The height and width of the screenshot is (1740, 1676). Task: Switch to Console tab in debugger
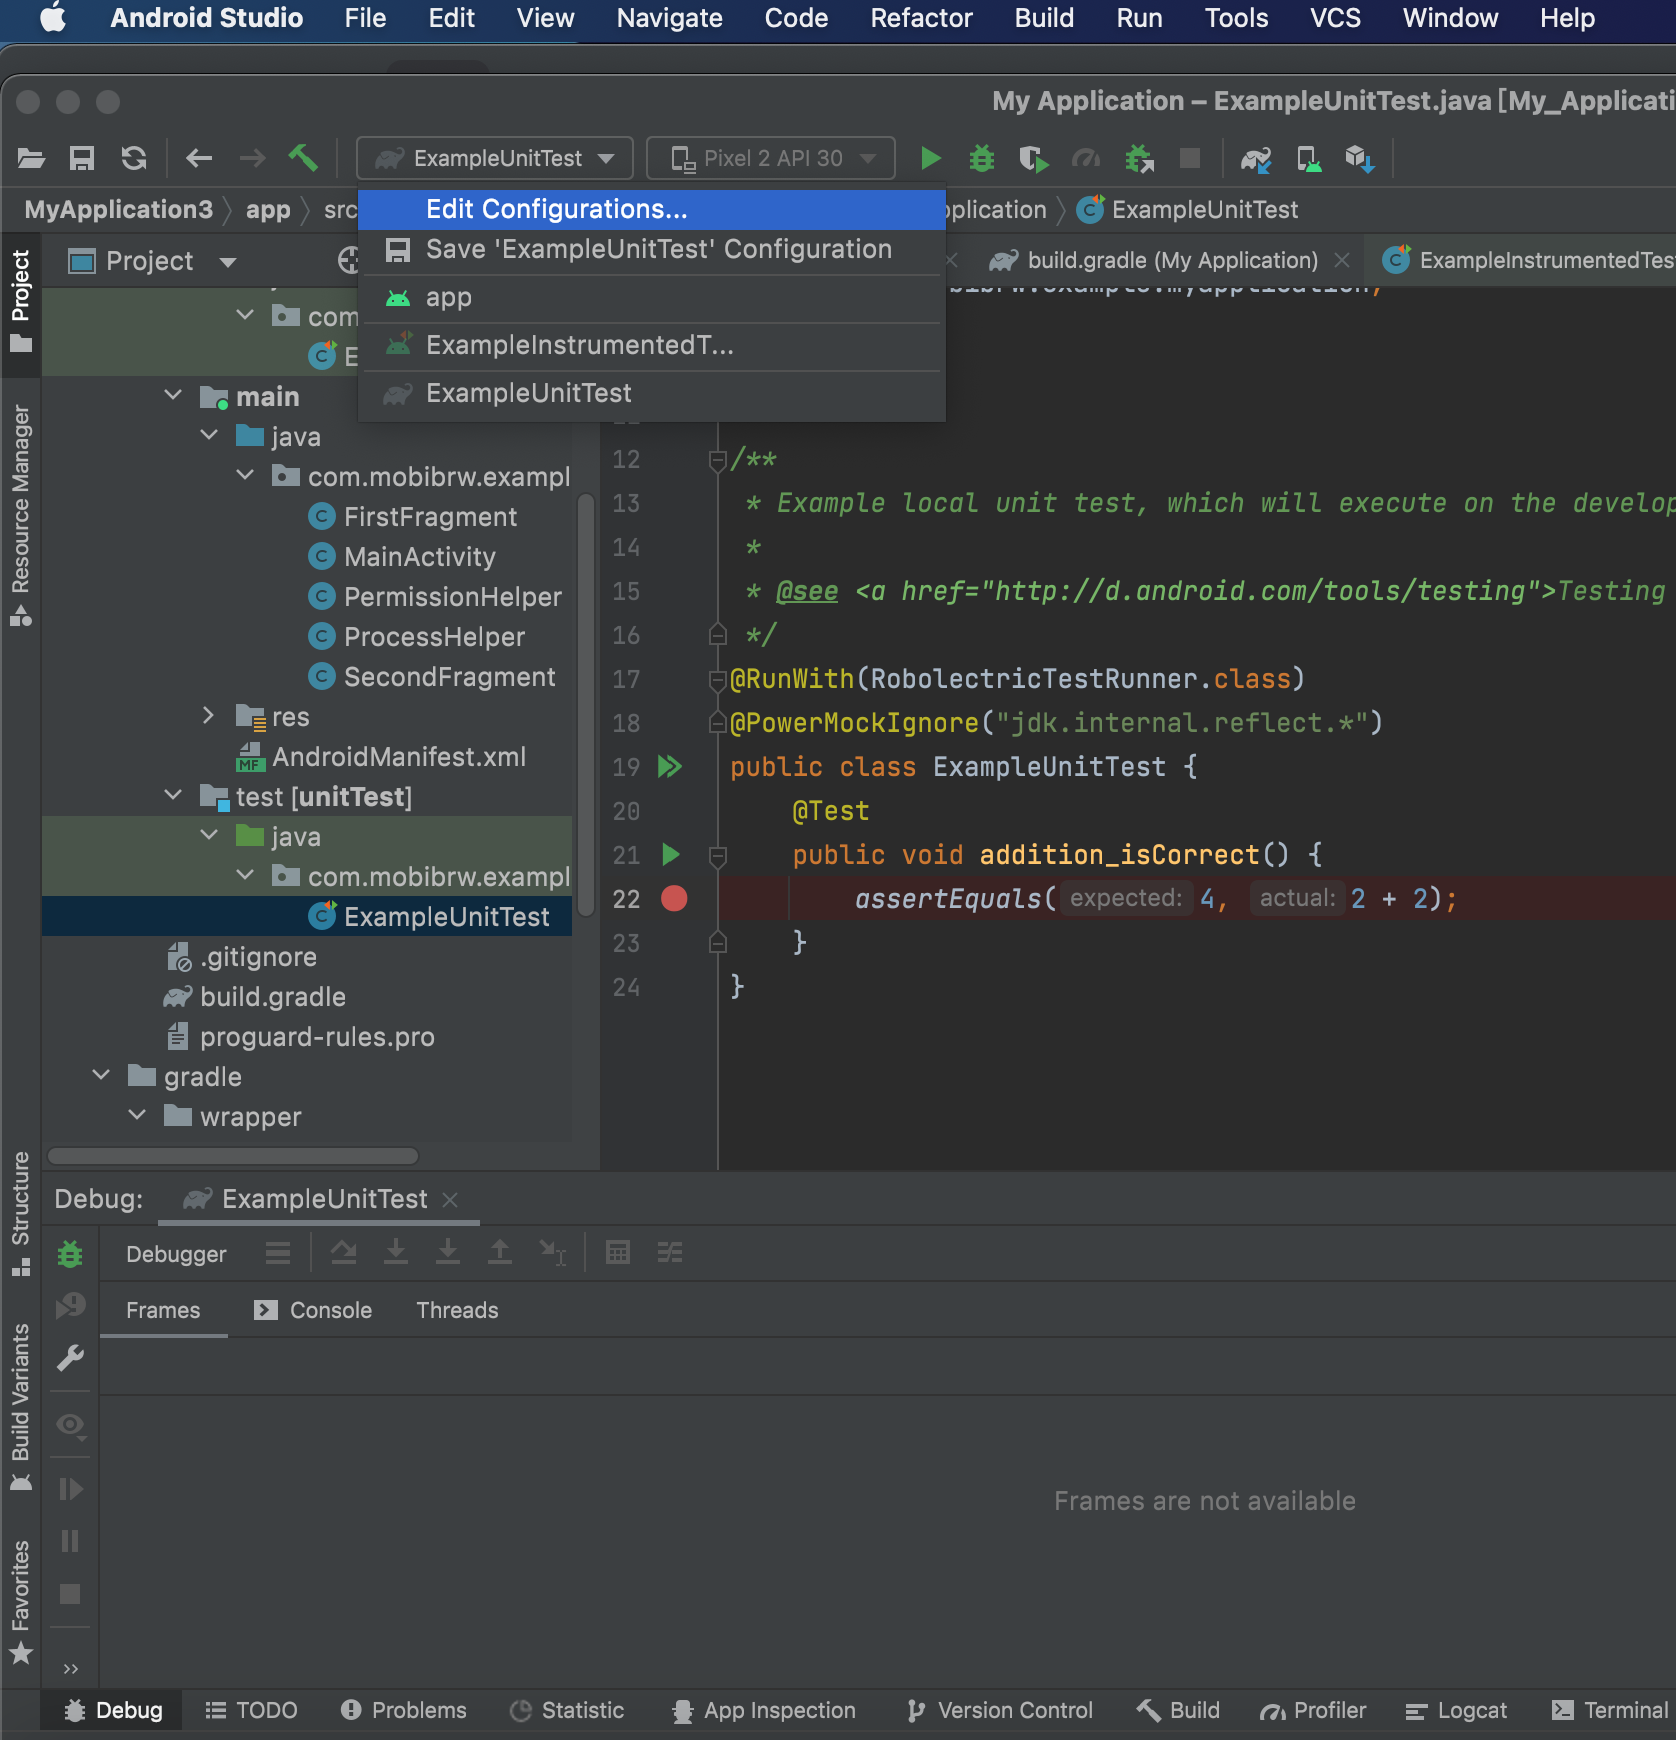coord(314,1310)
